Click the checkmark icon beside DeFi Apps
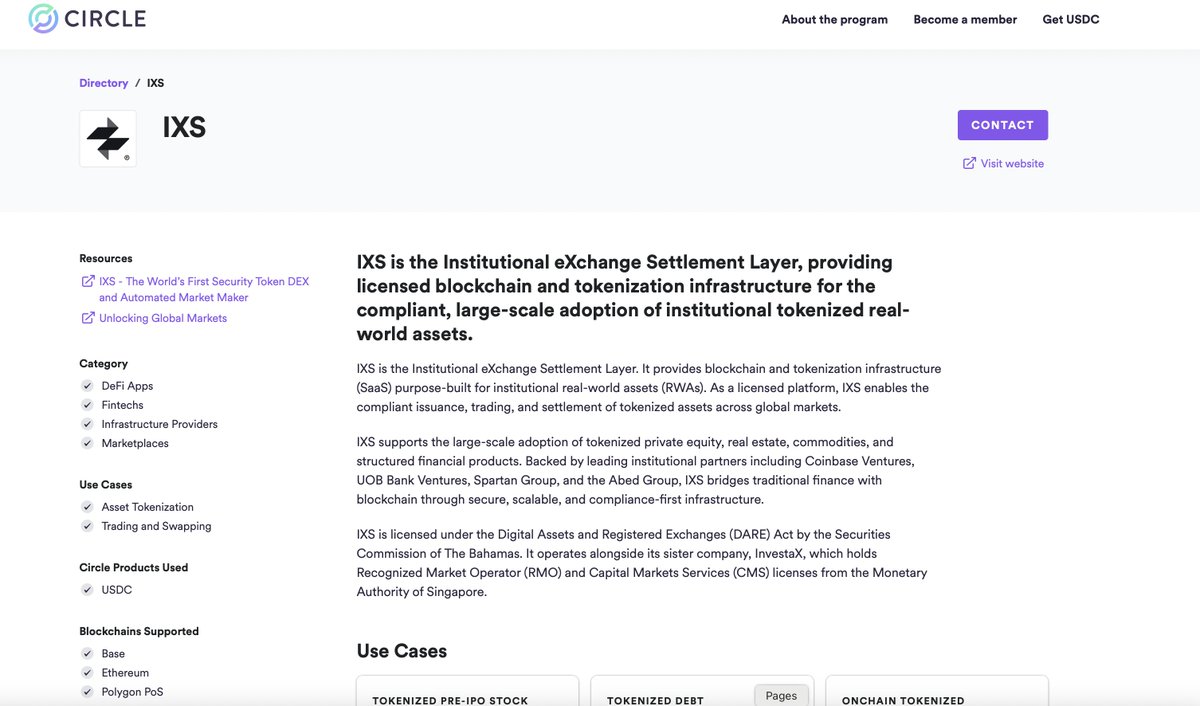This screenshot has height=706, width=1200. click(88, 386)
